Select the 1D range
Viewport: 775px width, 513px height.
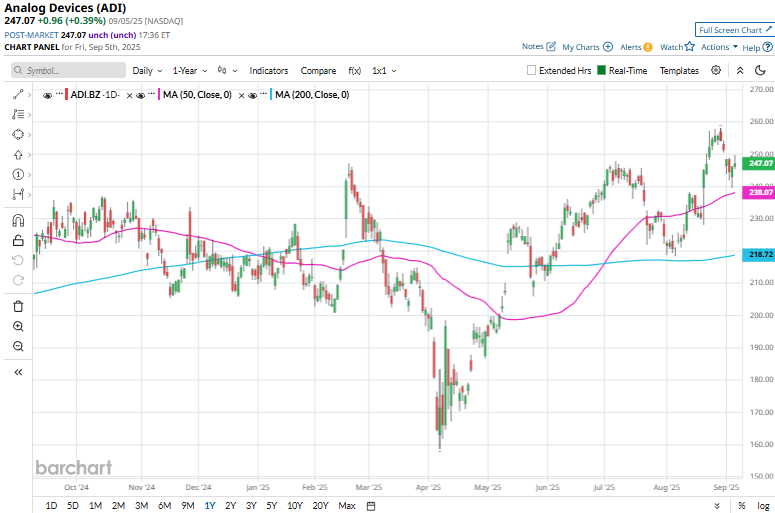[x=51, y=506]
